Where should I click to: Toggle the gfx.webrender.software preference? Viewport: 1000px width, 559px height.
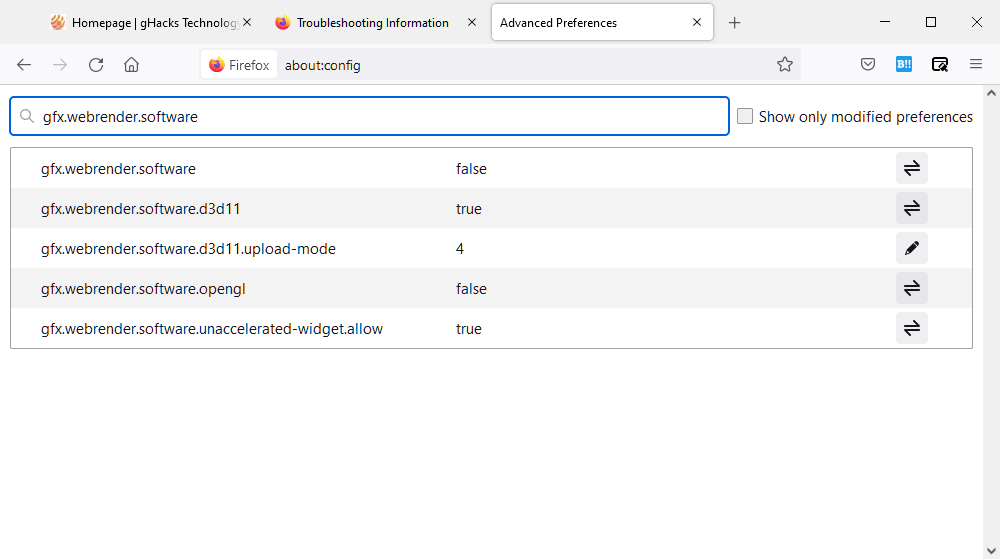coord(911,168)
